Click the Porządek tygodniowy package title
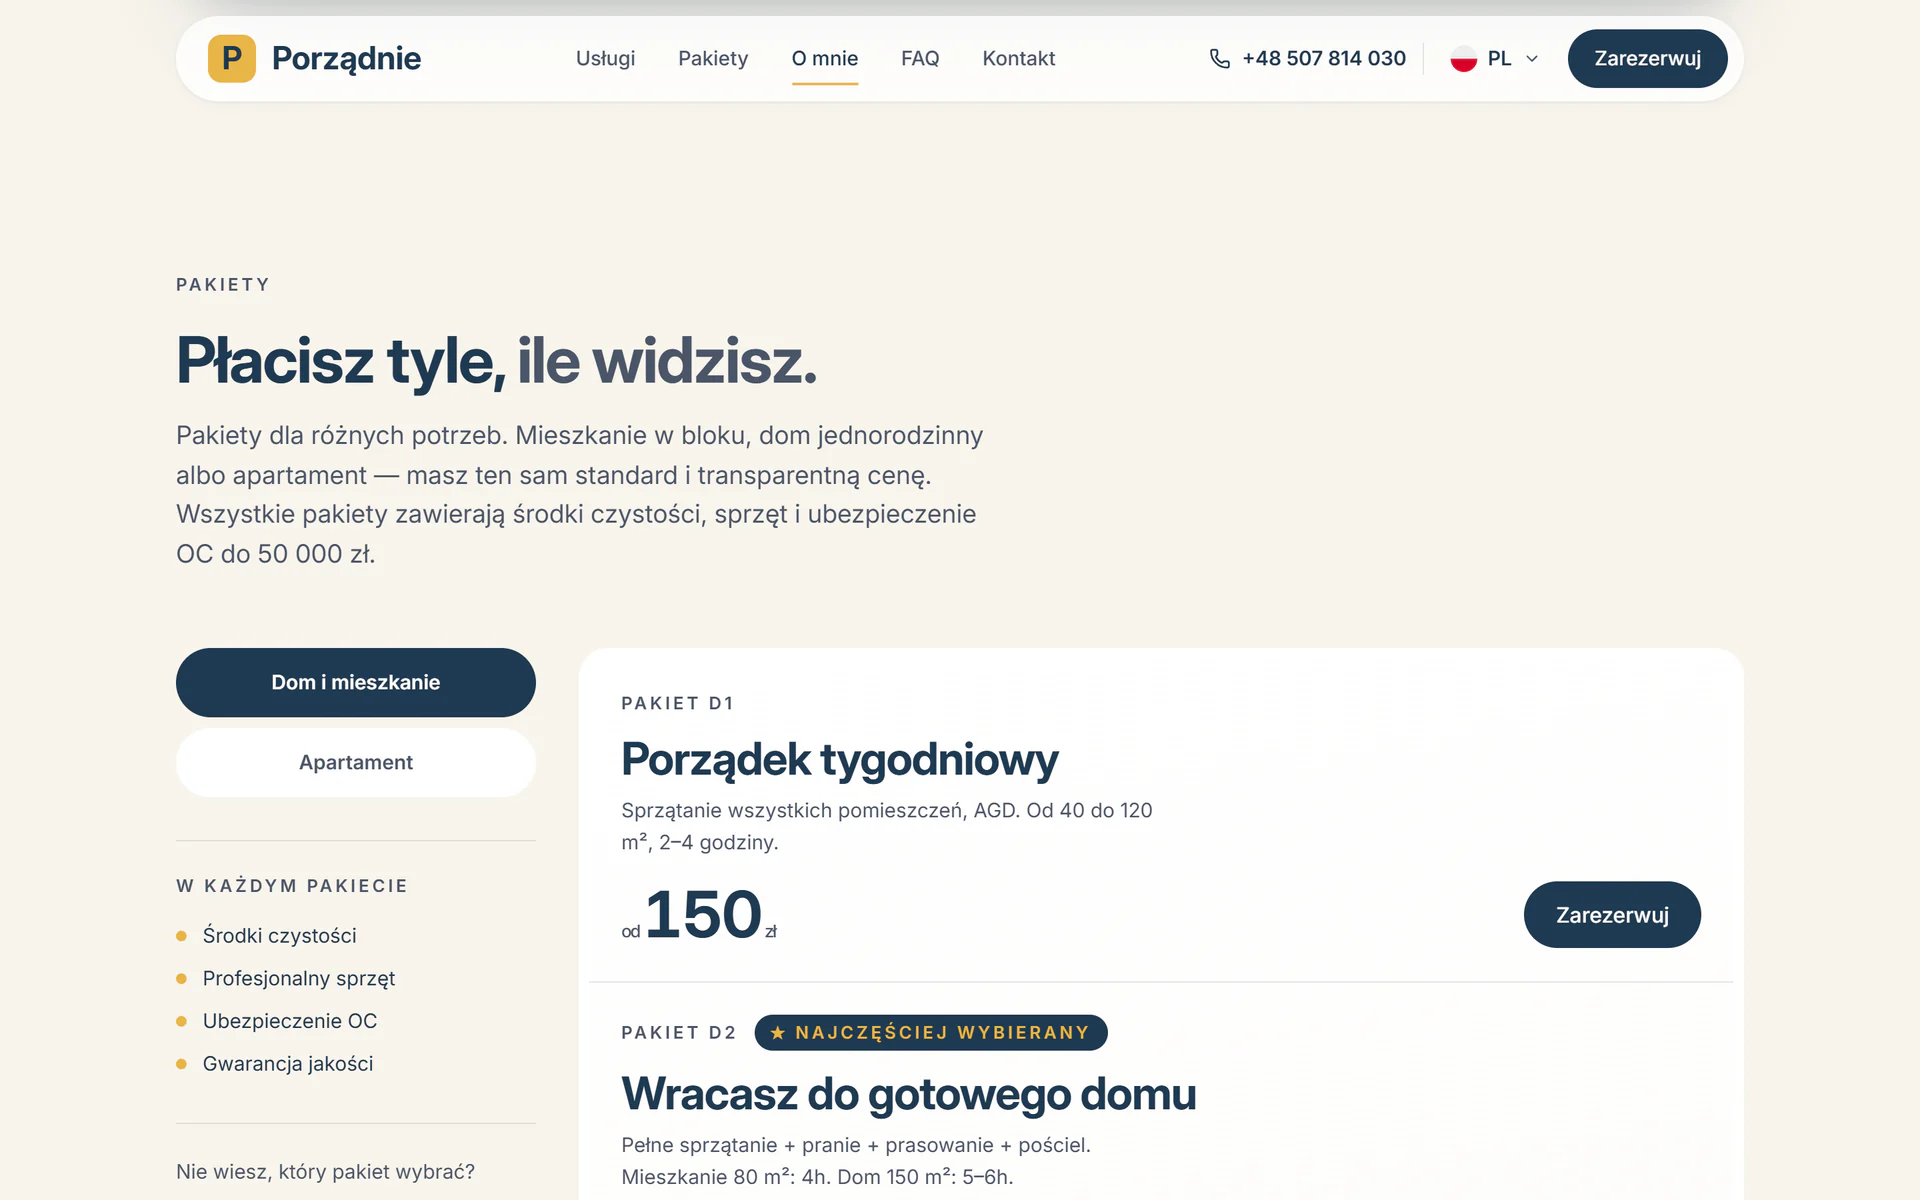The width and height of the screenshot is (1920, 1200). click(x=840, y=760)
